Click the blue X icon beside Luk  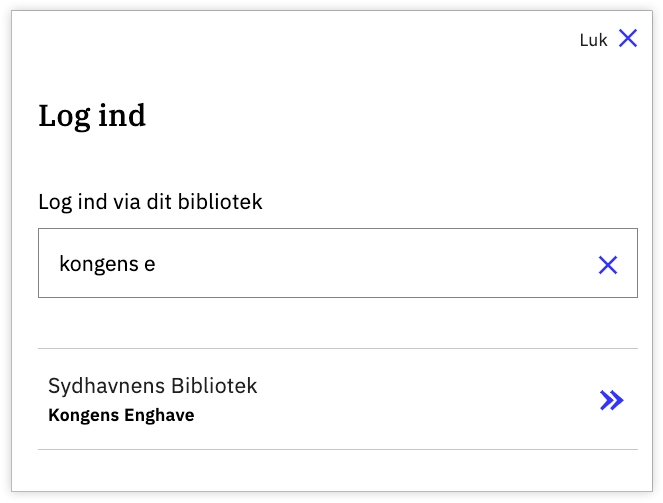(627, 39)
